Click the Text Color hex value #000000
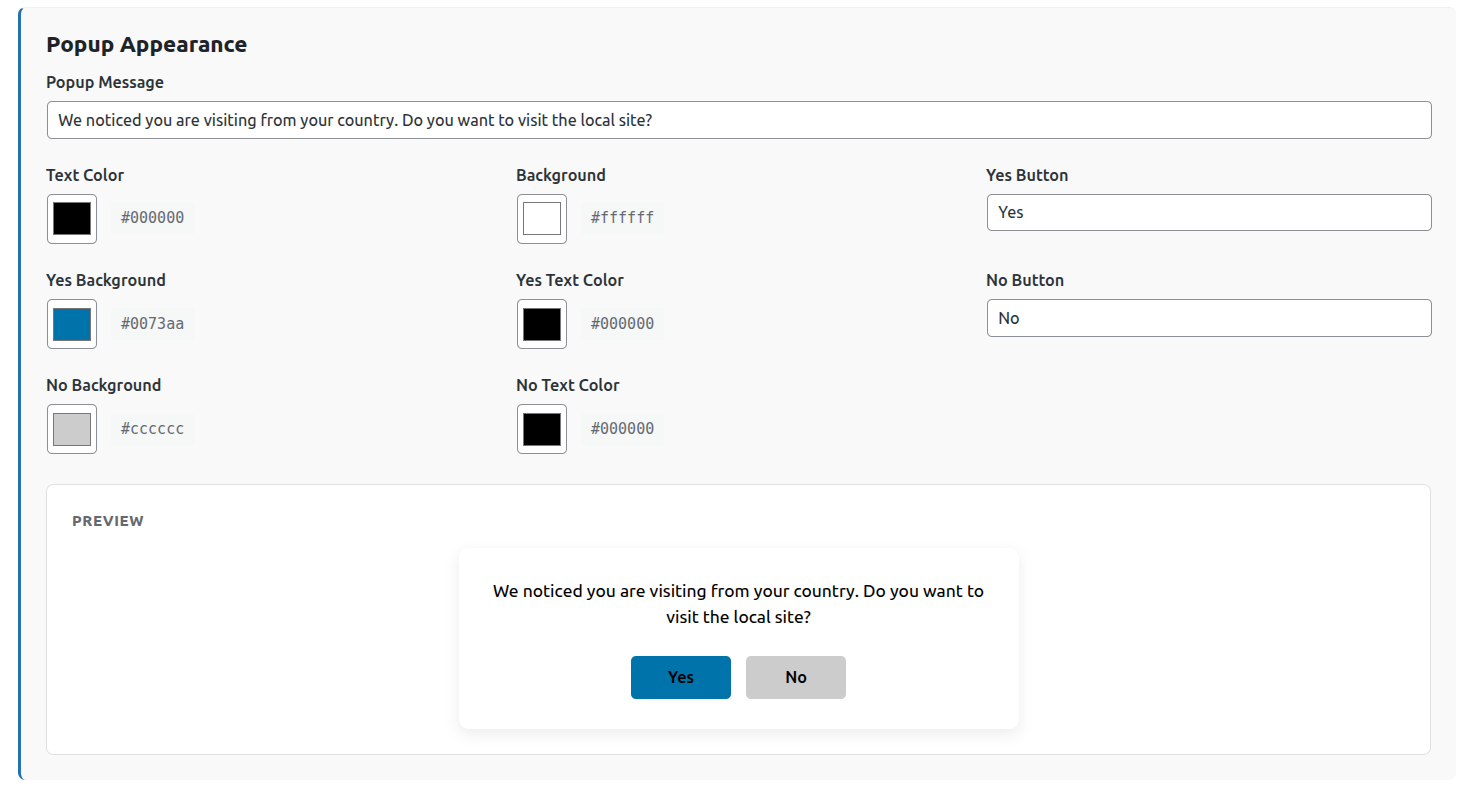This screenshot has height=804, width=1466. click(x=152, y=218)
